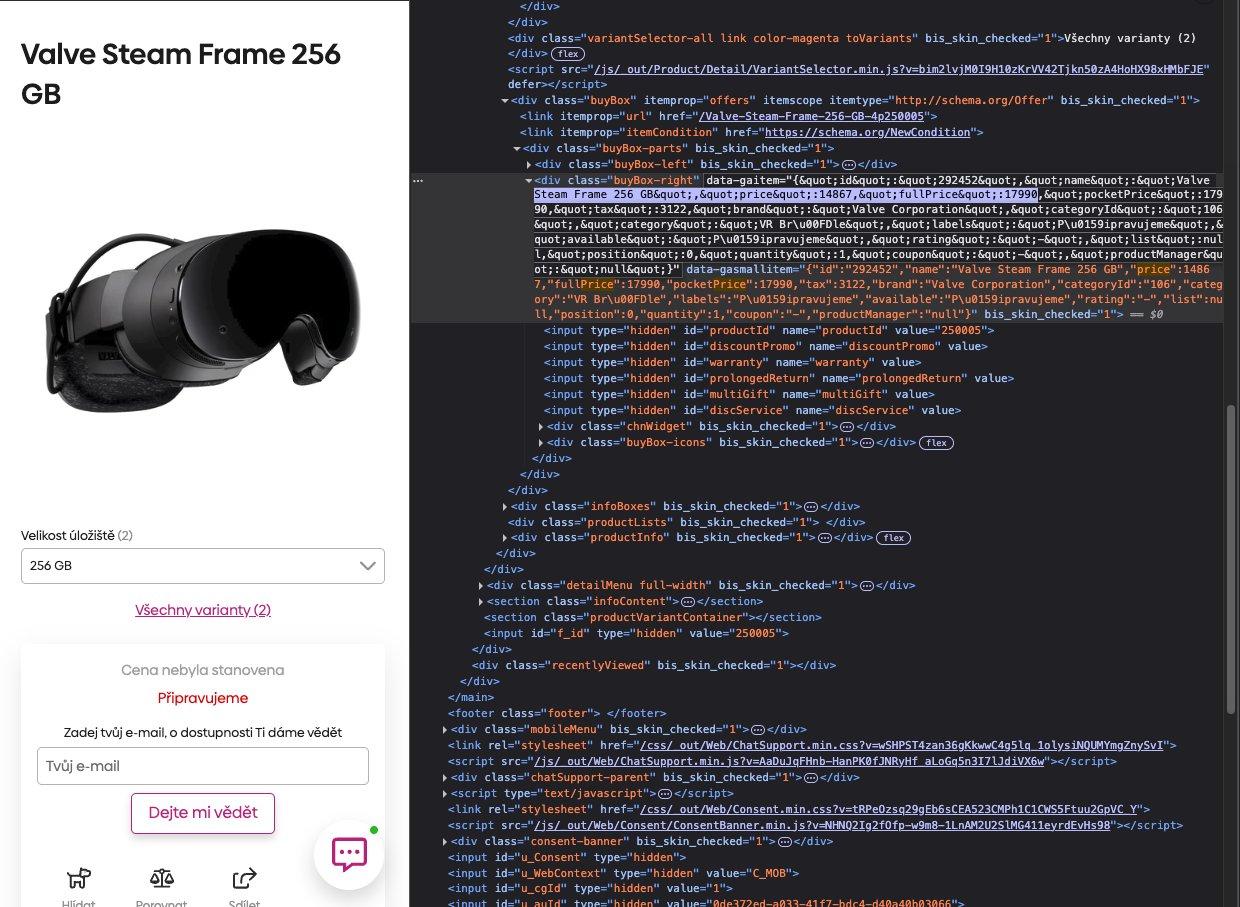Expand the detailMenu full-width div node
Image resolution: width=1240 pixels, height=907 pixels.
481,585
